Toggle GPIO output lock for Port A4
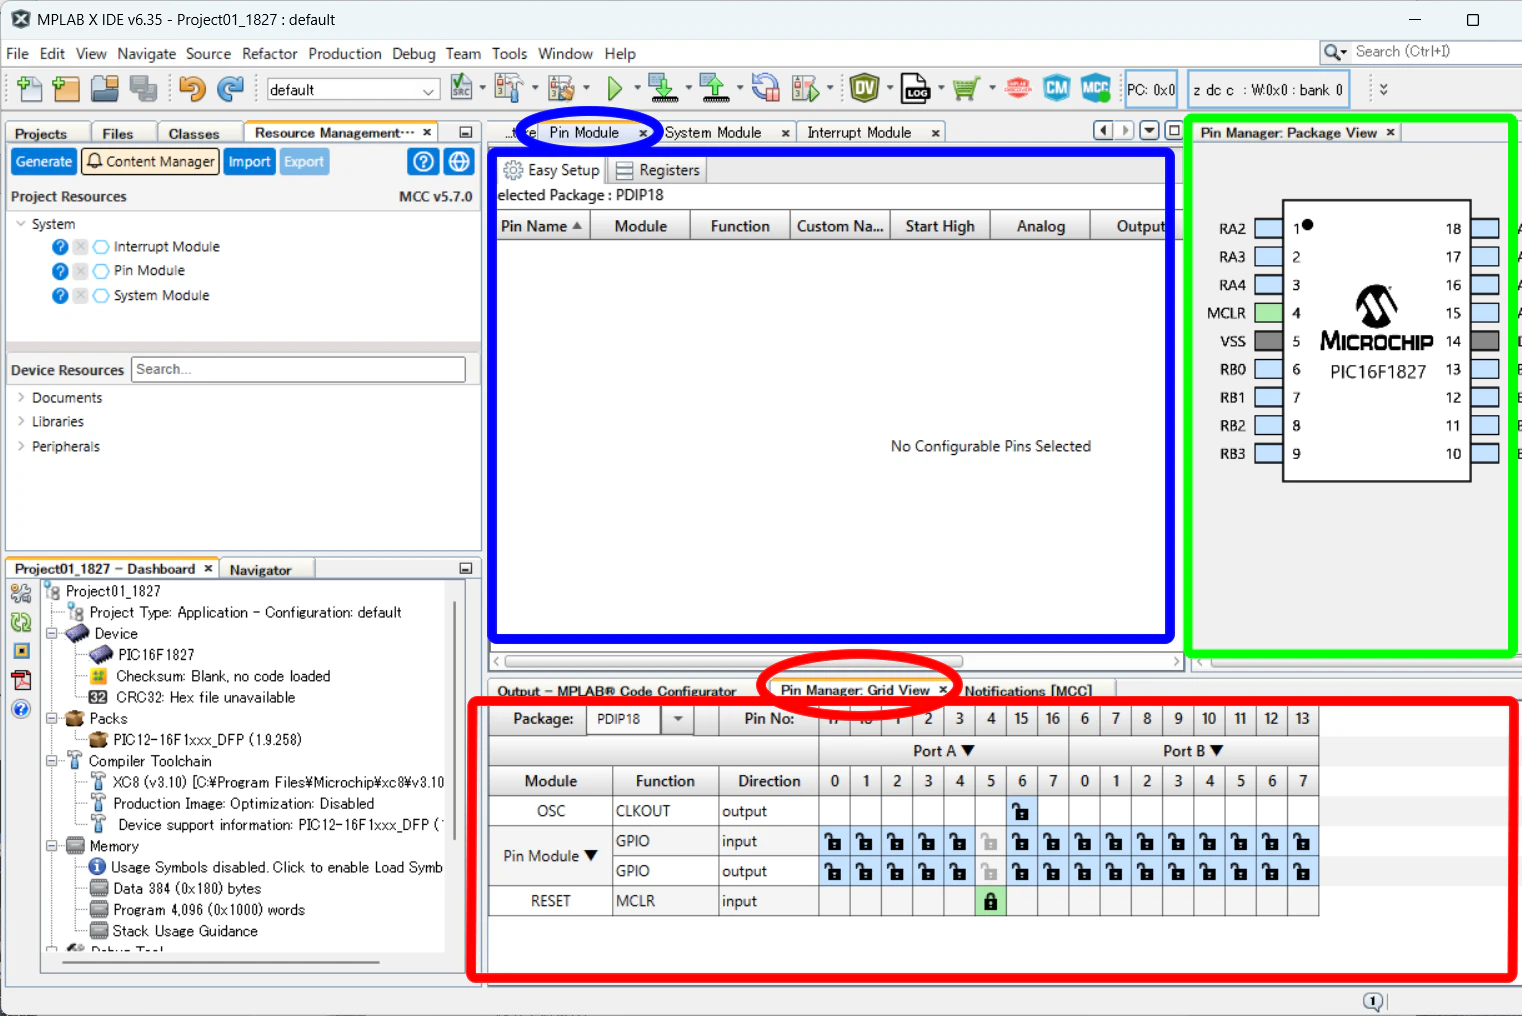 tap(959, 872)
